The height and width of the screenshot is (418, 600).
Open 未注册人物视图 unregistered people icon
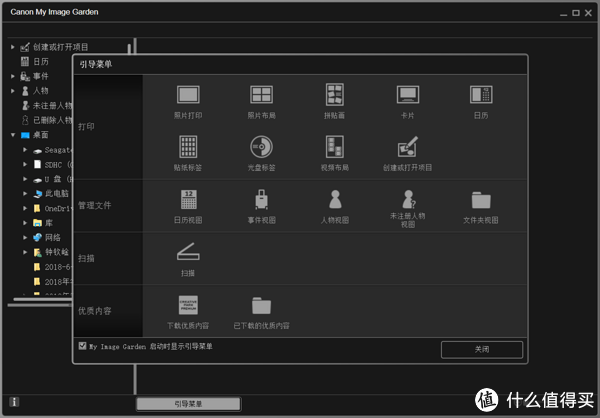coord(408,199)
